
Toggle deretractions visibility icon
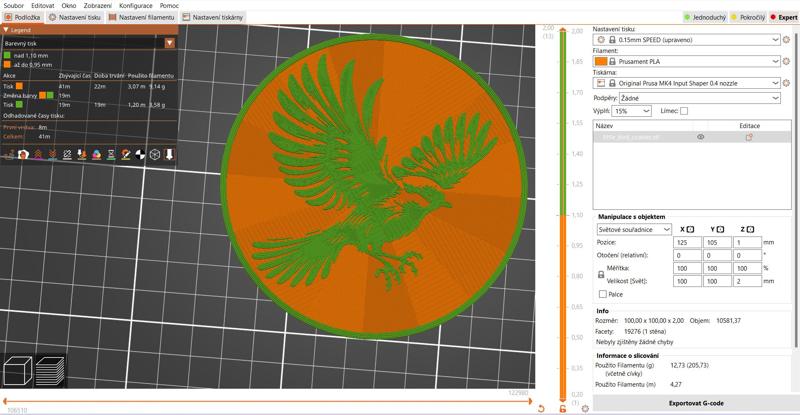52,154
